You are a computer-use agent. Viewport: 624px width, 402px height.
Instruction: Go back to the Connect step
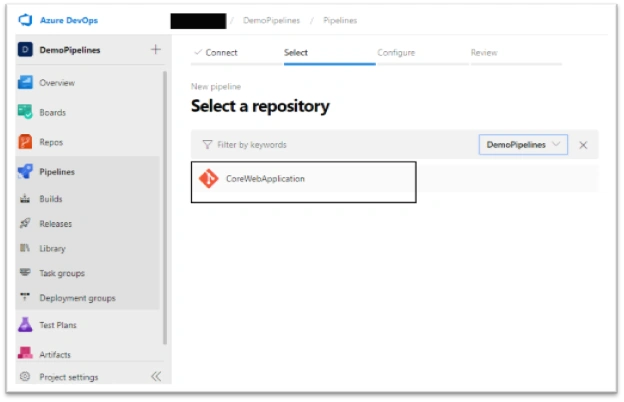click(x=221, y=53)
